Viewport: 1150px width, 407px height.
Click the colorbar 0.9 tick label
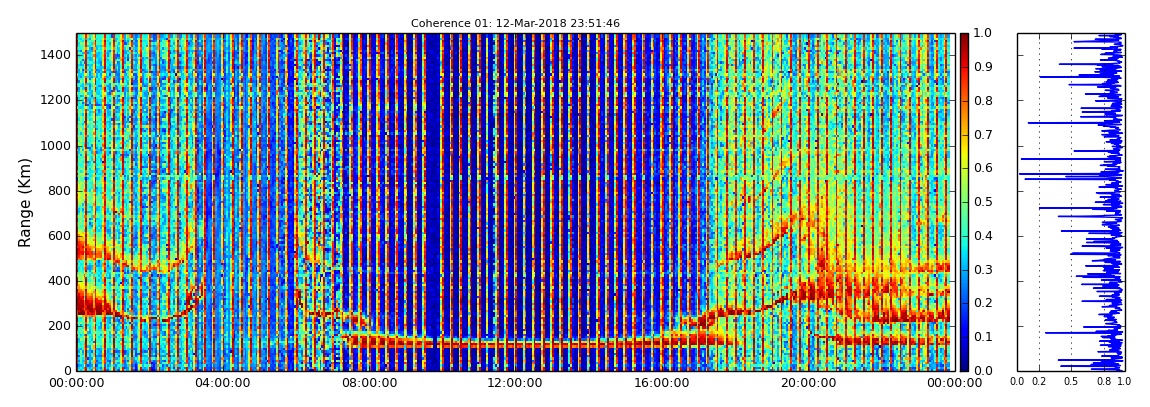(x=981, y=67)
